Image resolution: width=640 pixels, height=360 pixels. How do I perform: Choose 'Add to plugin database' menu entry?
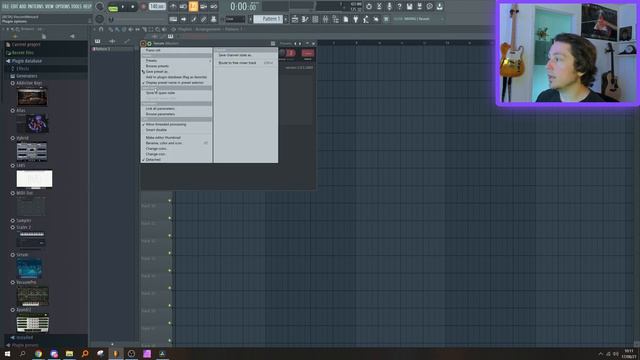point(177,77)
